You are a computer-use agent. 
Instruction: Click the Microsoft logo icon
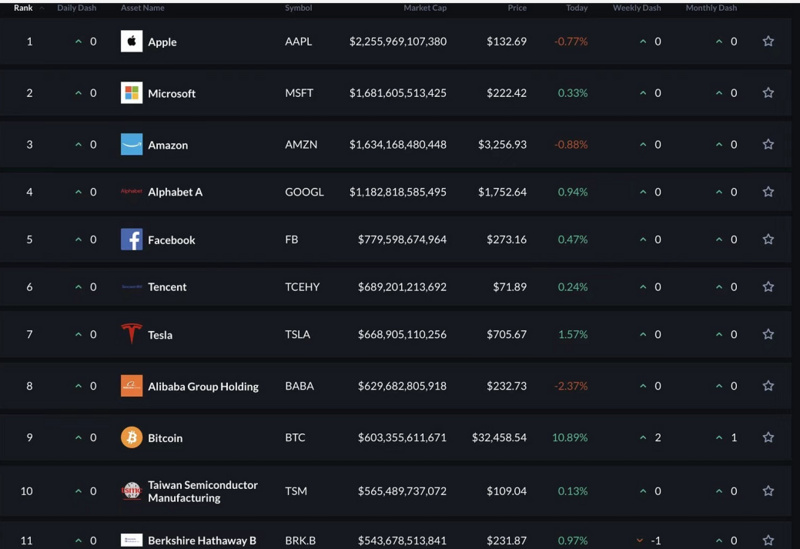(x=132, y=93)
